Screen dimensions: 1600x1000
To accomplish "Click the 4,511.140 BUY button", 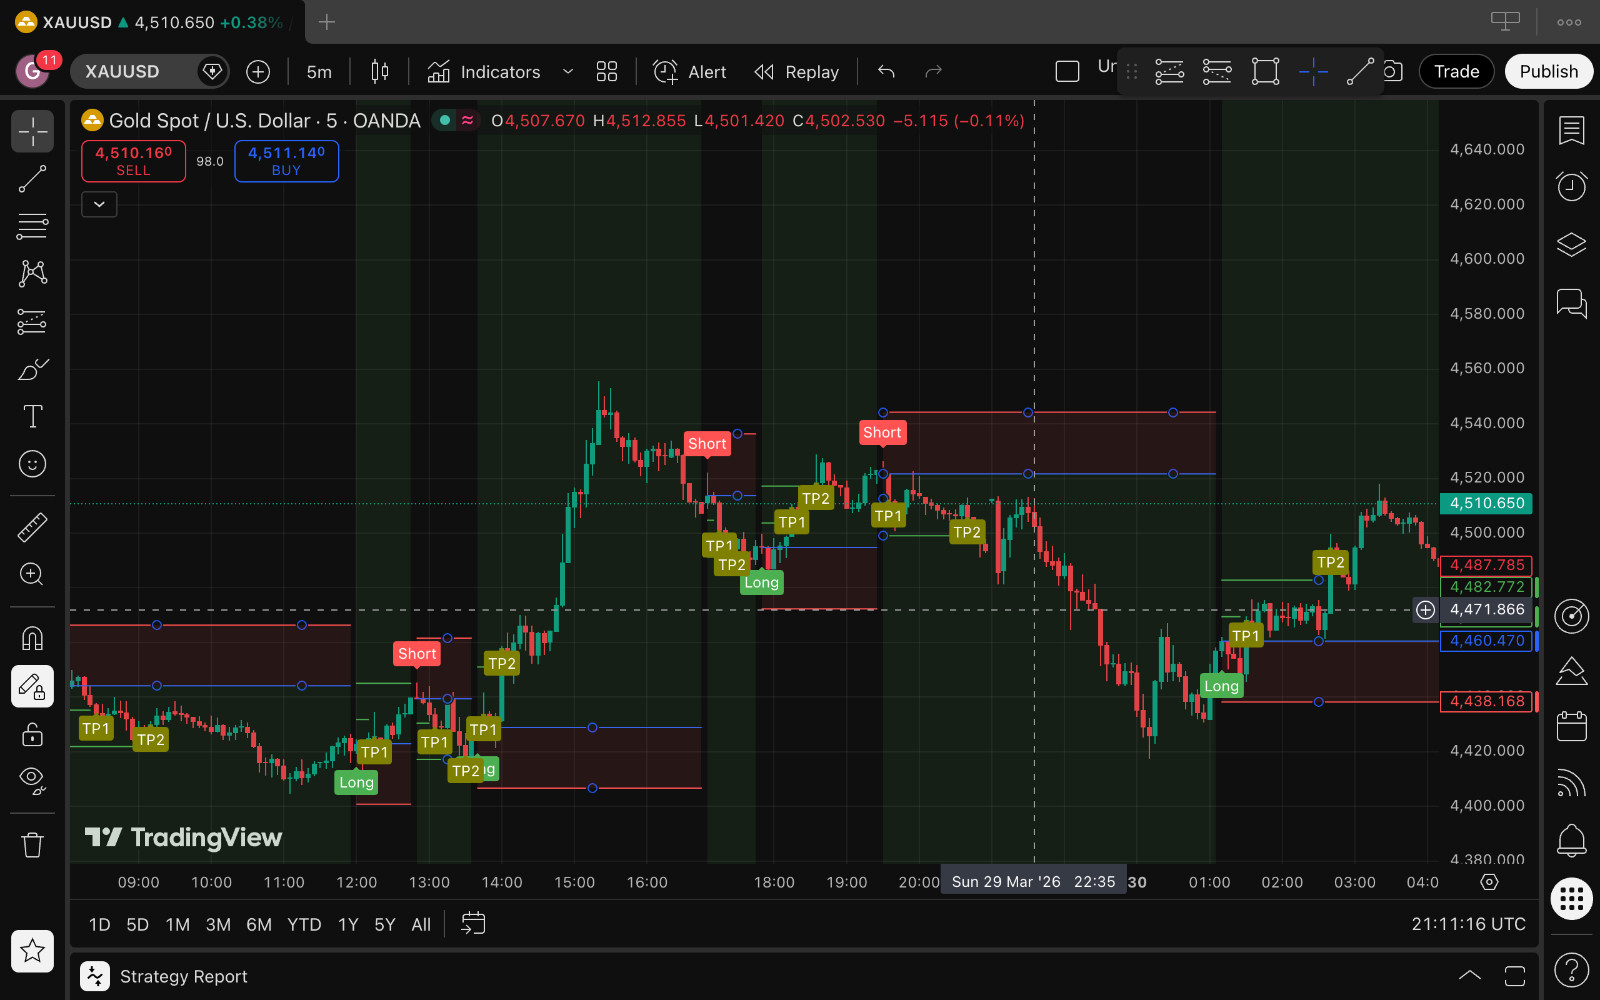I will click(286, 161).
